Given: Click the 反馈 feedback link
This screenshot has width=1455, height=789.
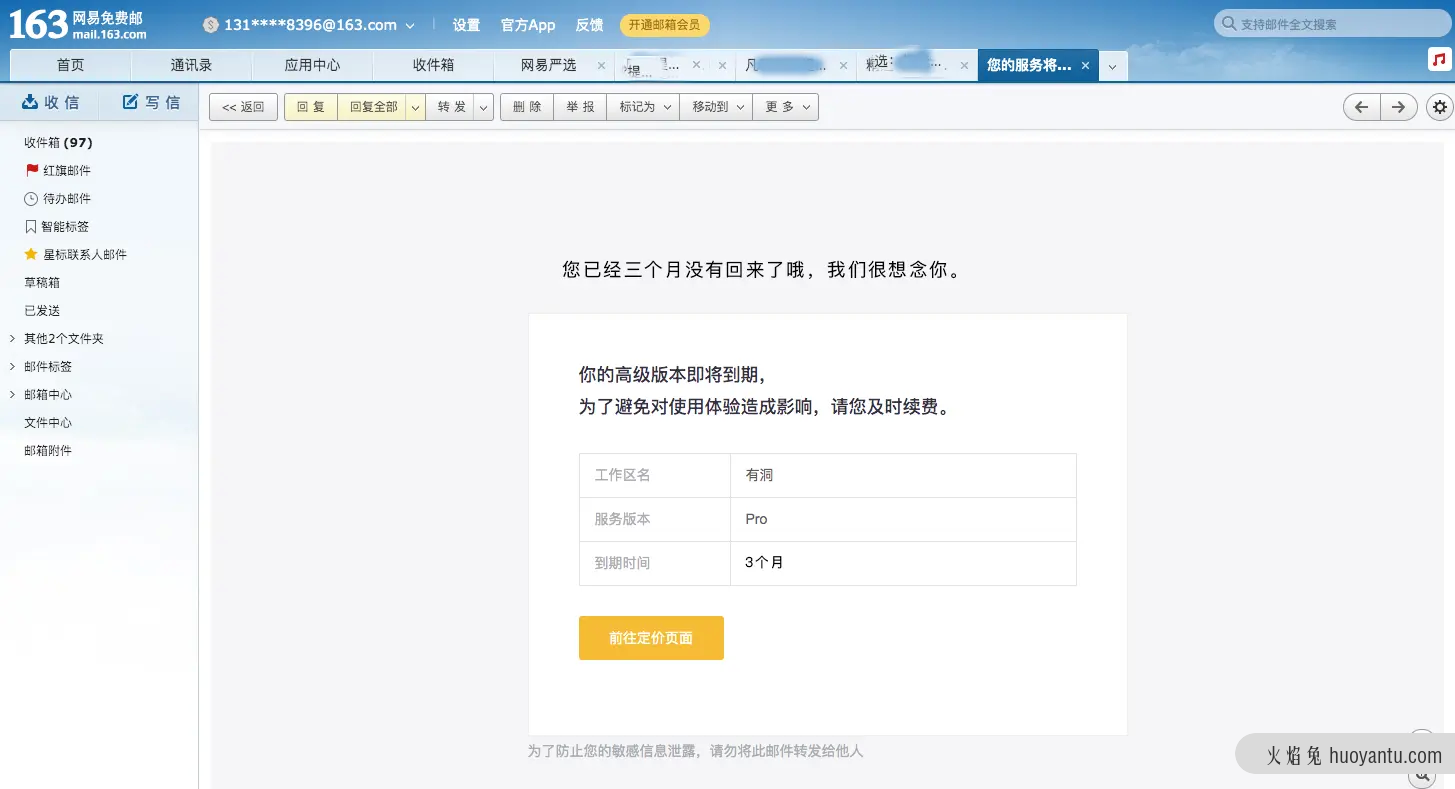Looking at the screenshot, I should pos(589,25).
